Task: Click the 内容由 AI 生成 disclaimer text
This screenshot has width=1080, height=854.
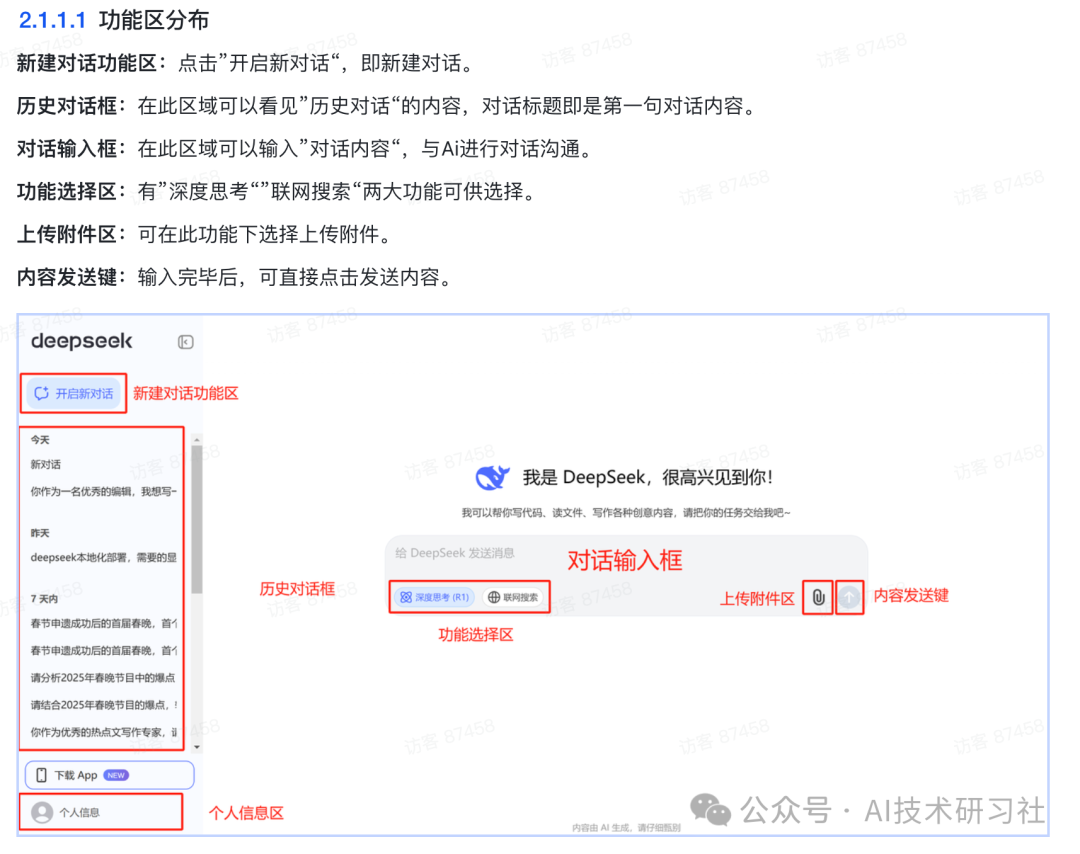Action: (626, 828)
